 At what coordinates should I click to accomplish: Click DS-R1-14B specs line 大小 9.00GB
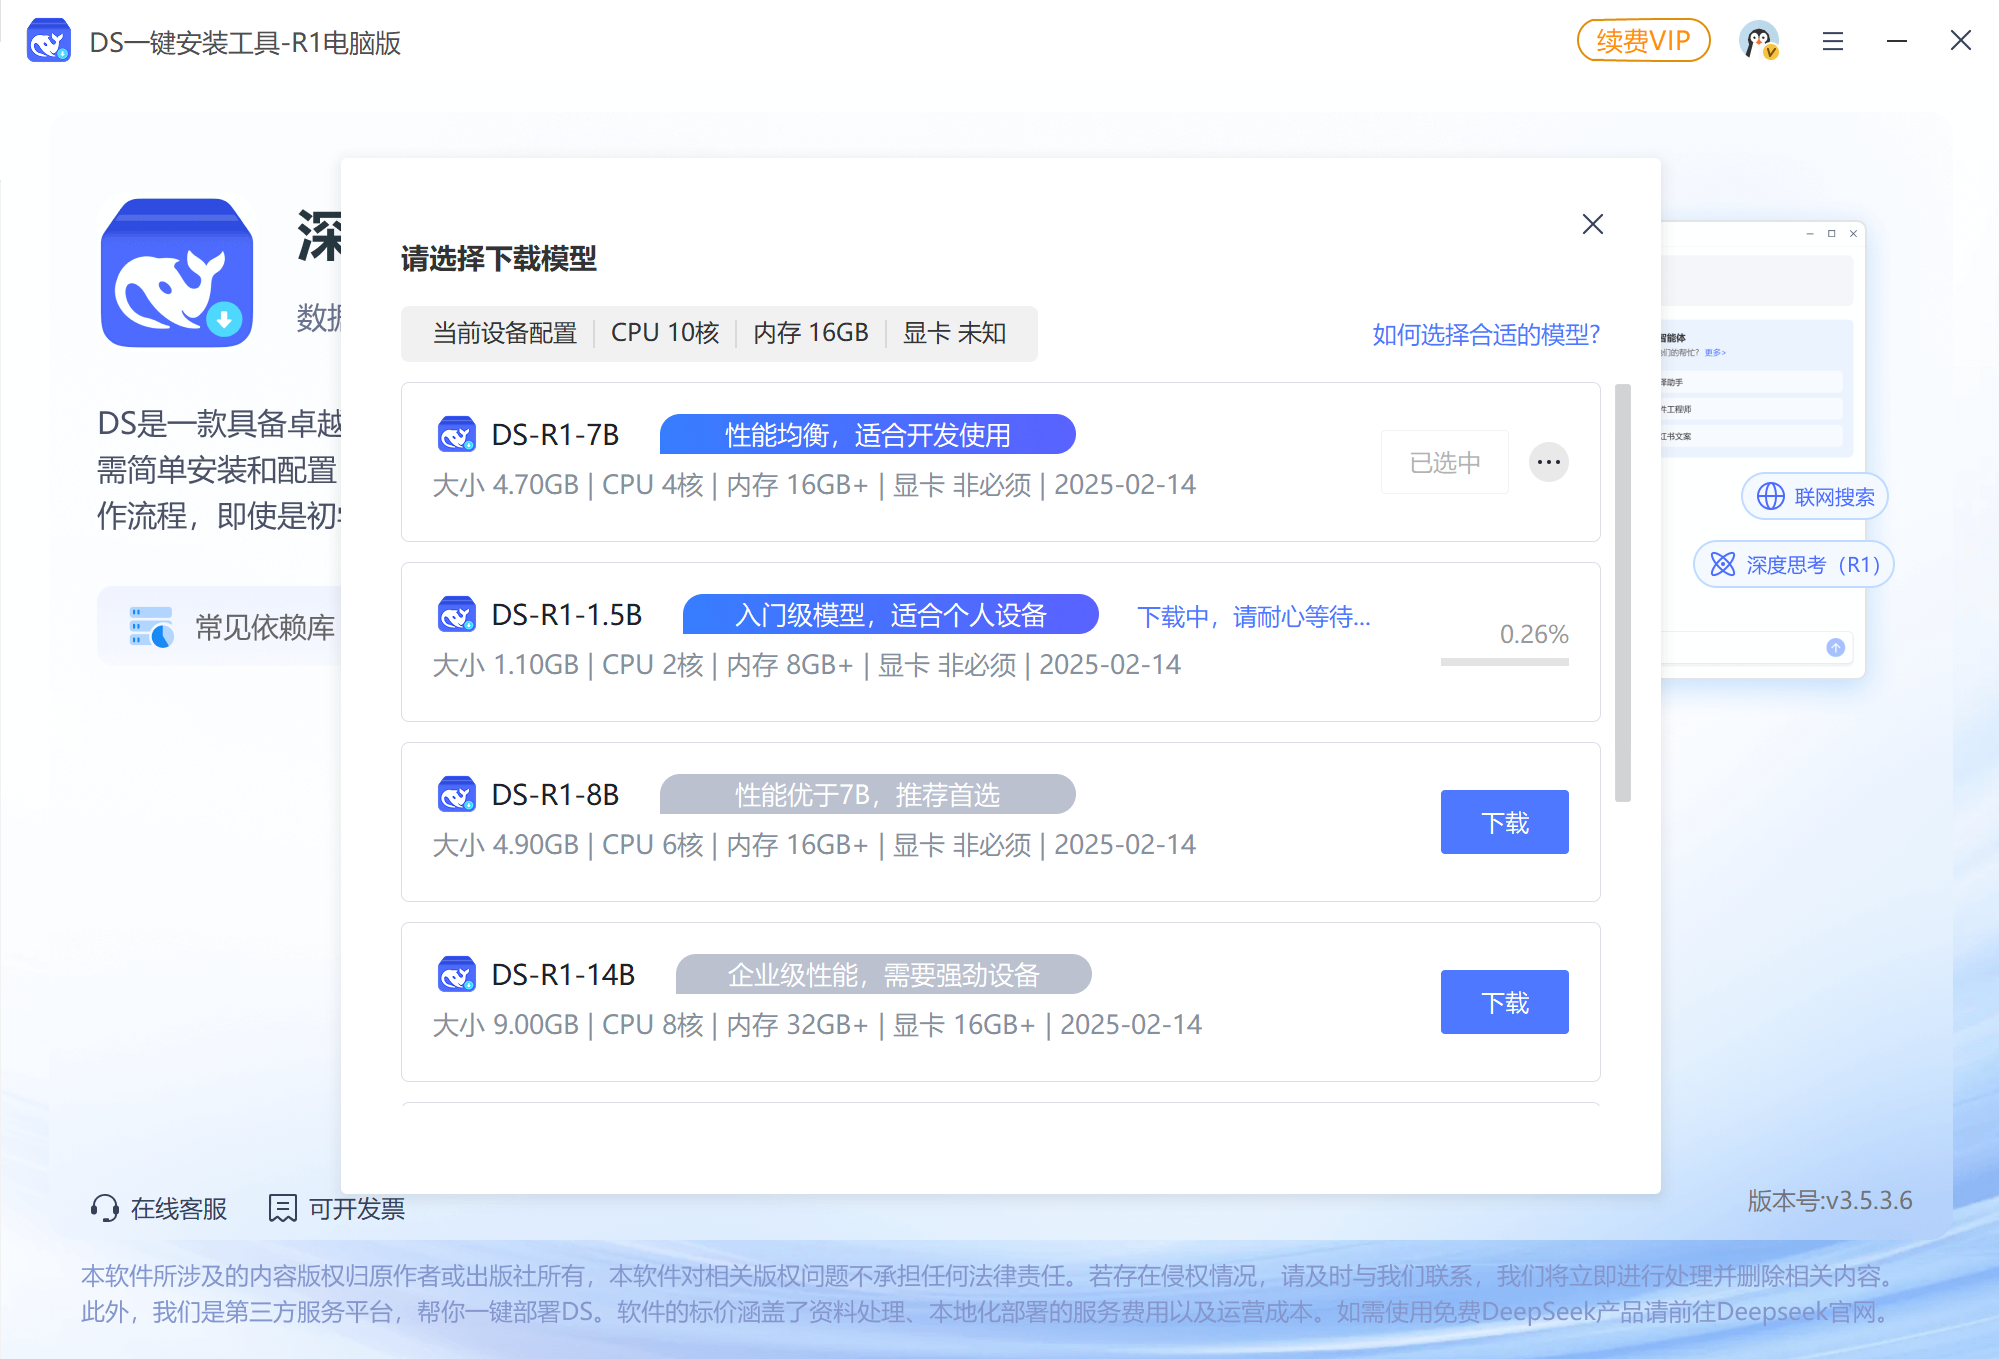pyautogui.click(x=817, y=1025)
